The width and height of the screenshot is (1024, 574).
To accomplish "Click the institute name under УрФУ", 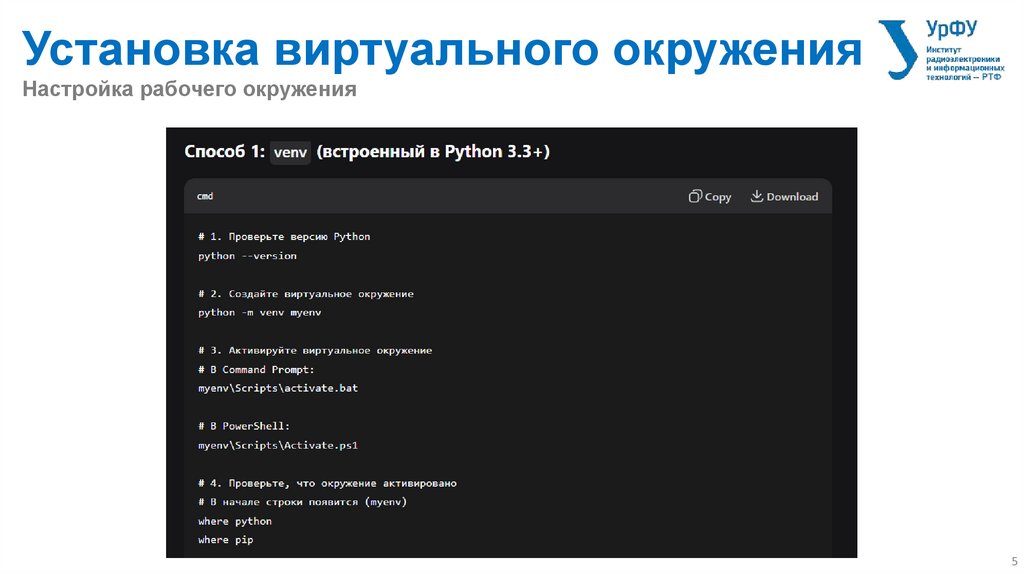I will (965, 63).
